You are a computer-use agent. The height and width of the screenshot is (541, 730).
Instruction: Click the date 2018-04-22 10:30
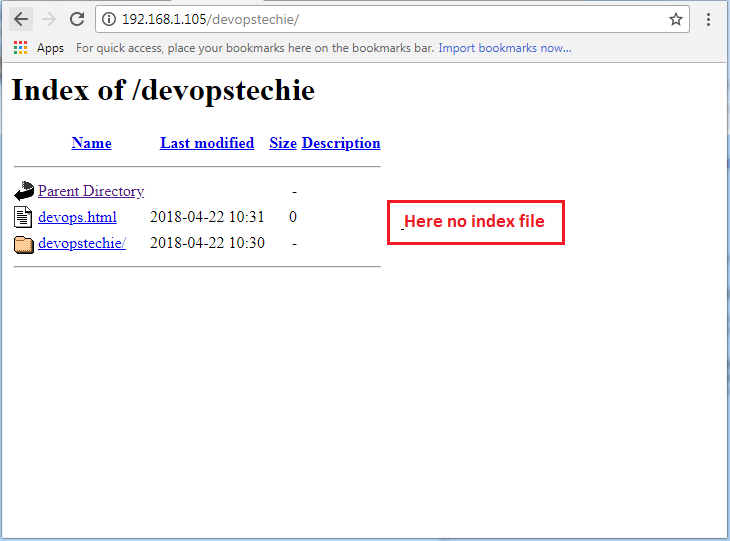point(207,243)
